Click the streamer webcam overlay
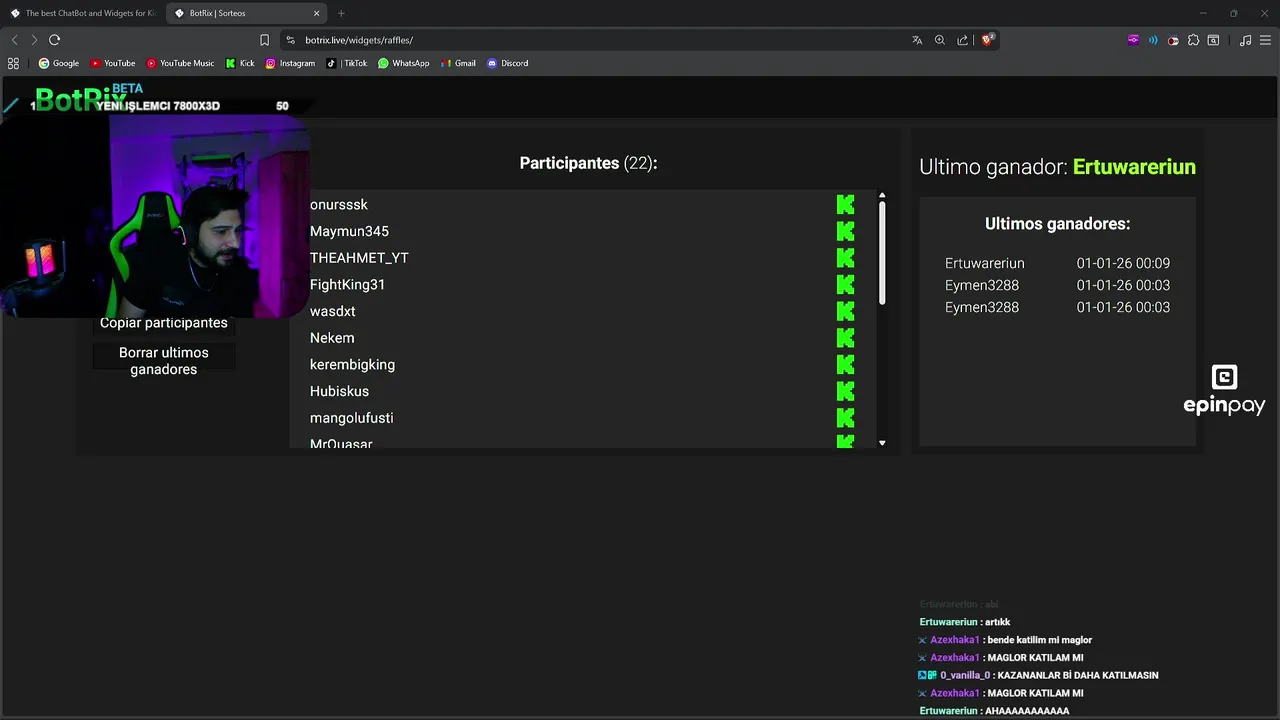 (x=155, y=215)
